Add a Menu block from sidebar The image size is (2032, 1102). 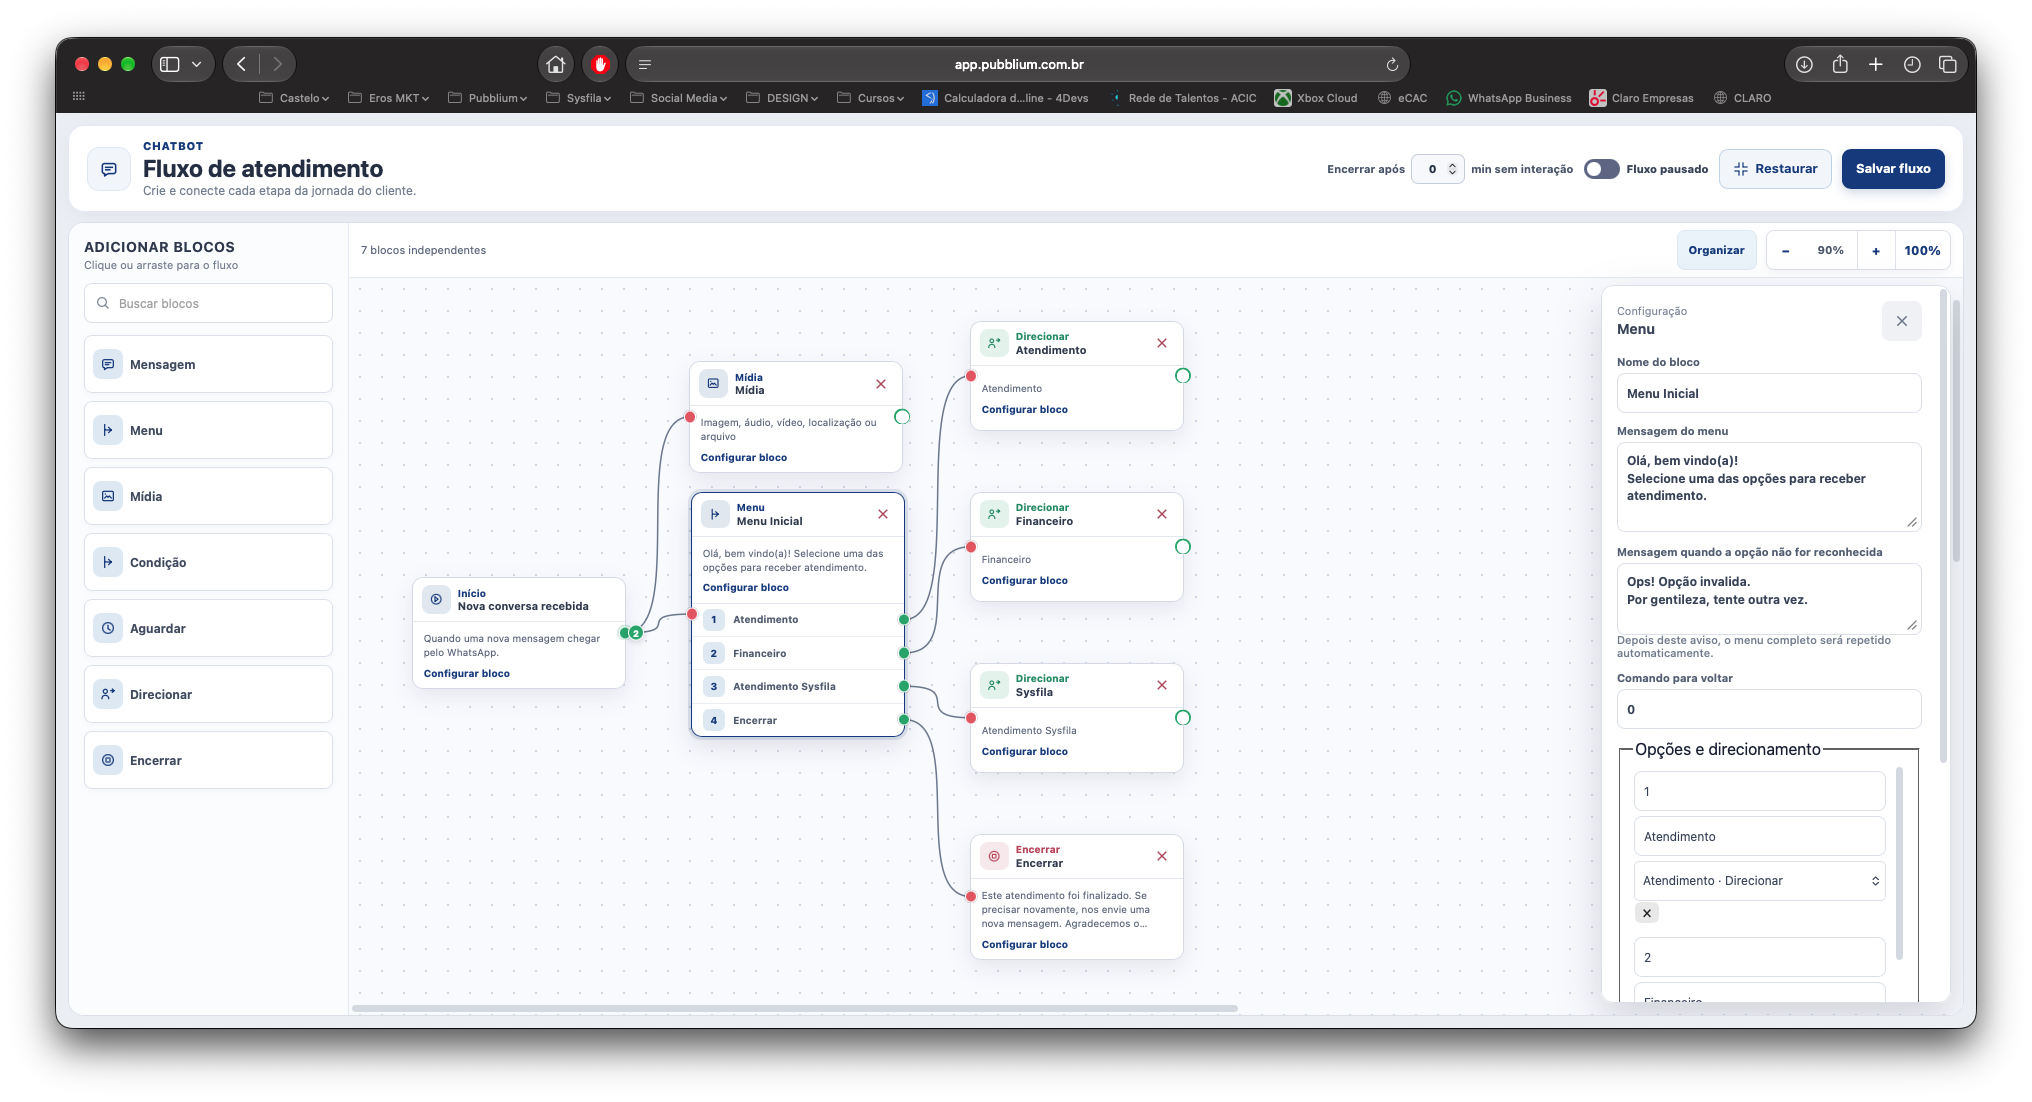pos(208,430)
